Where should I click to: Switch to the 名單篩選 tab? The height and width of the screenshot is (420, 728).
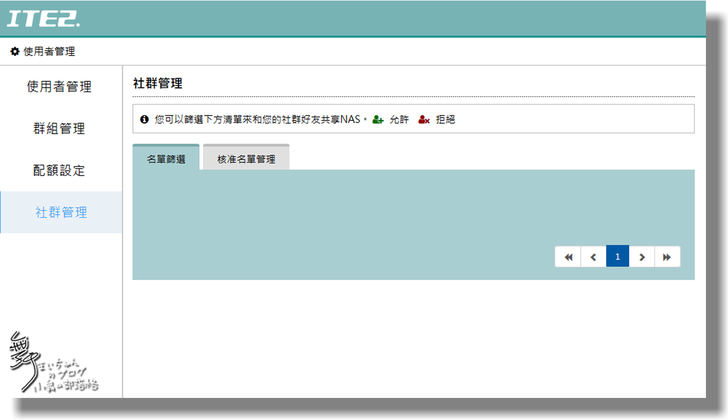(166, 158)
